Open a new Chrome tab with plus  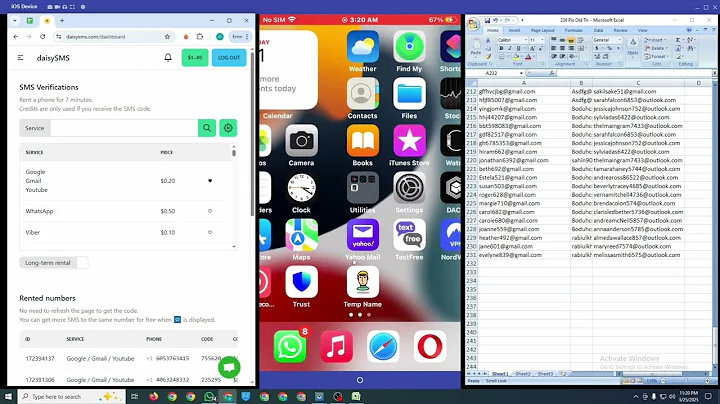(x=62, y=21)
